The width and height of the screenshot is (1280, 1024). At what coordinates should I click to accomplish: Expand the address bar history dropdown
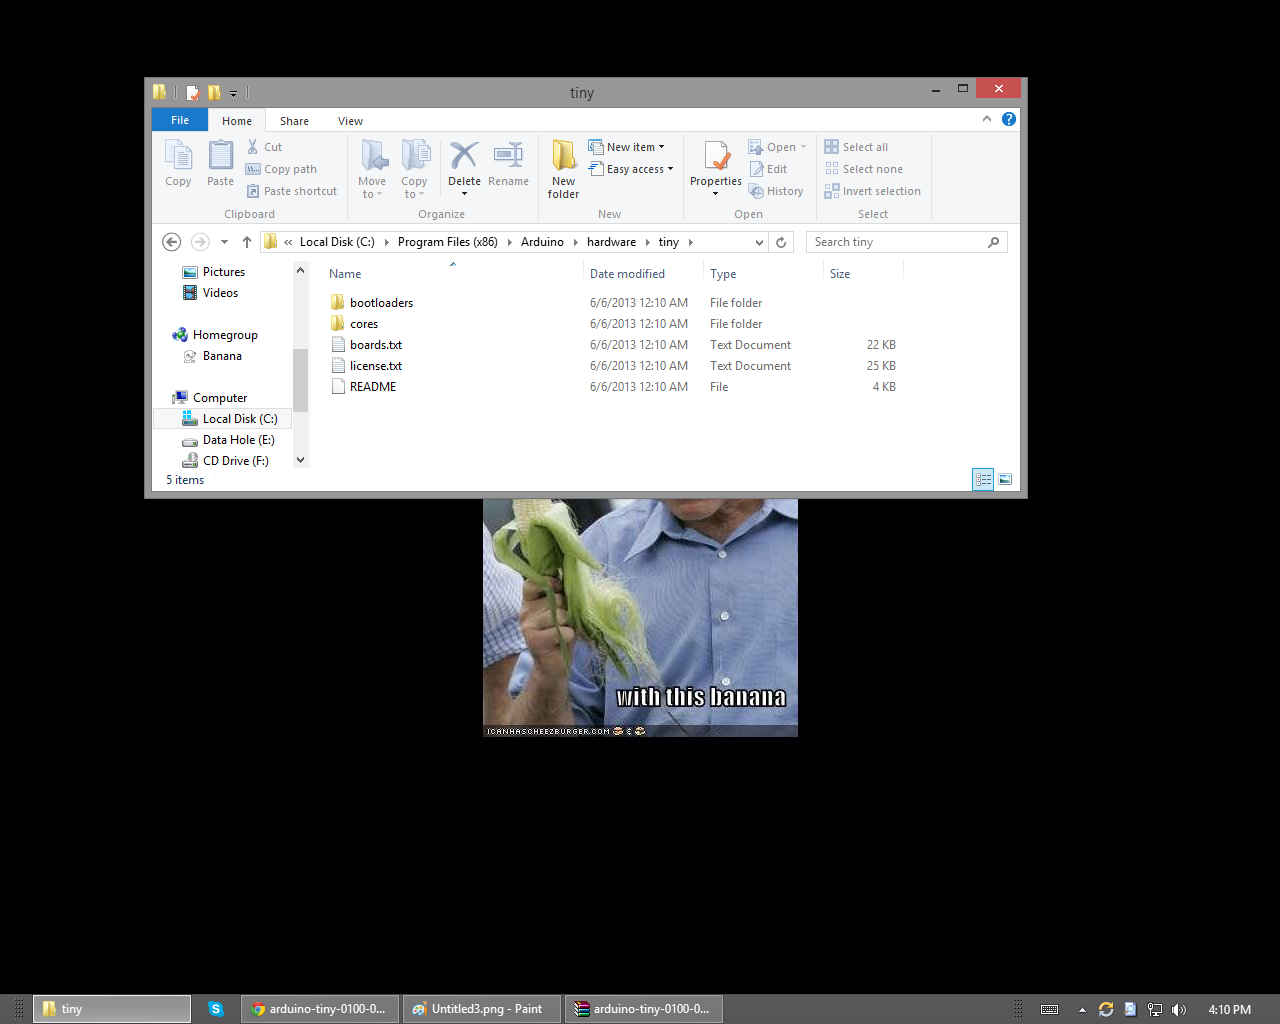tap(759, 242)
